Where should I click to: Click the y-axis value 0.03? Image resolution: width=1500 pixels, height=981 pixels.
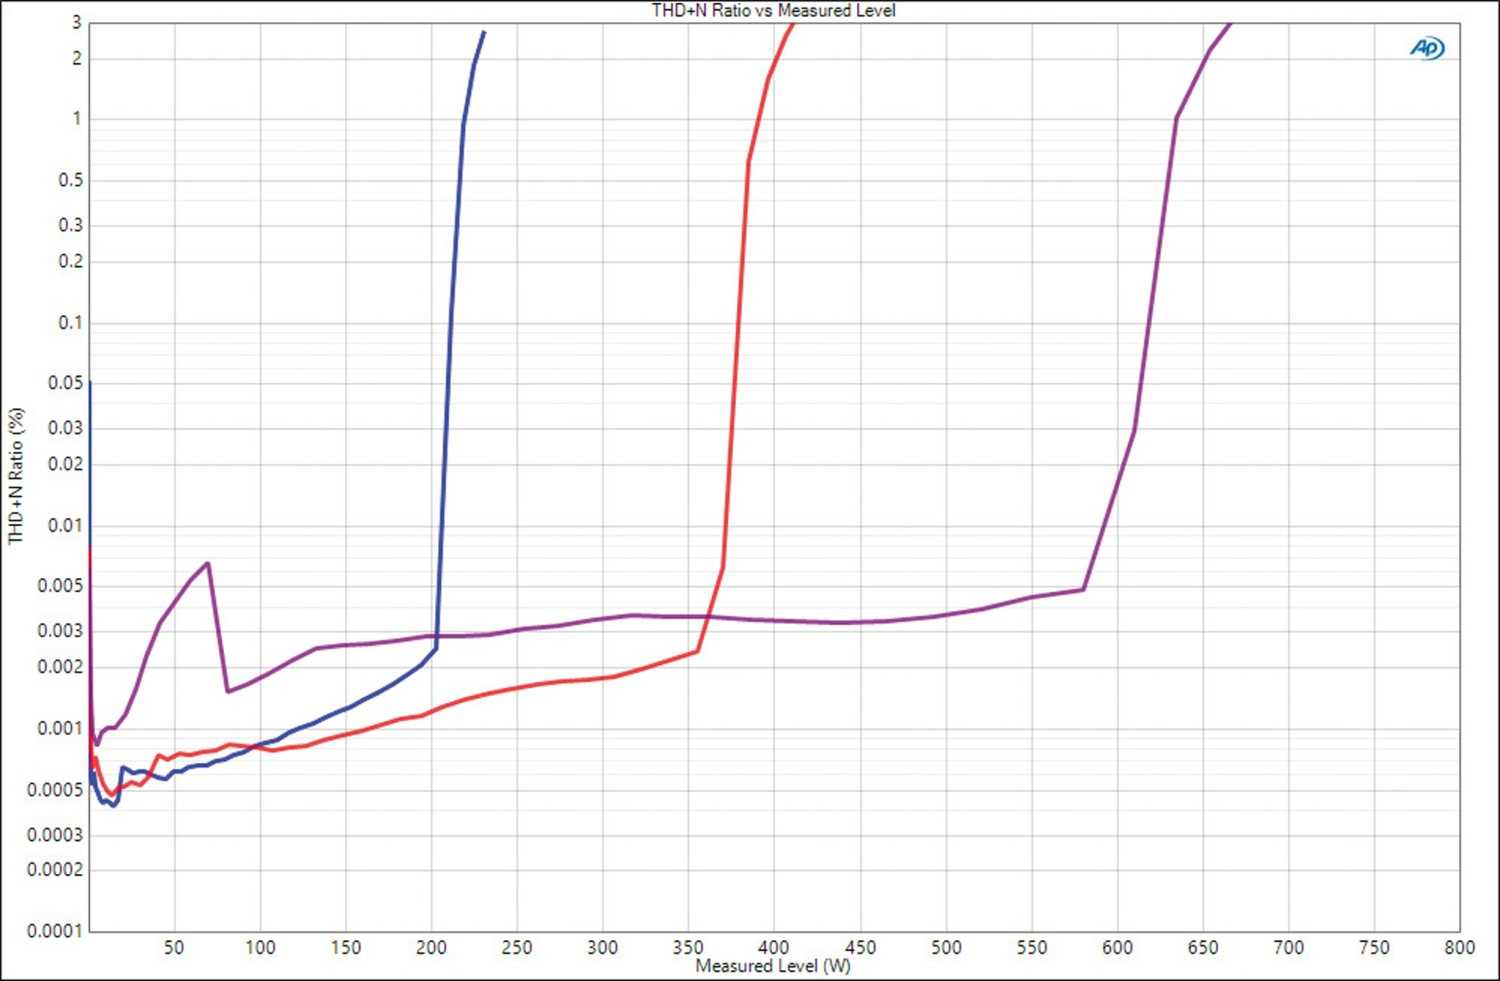click(66, 428)
